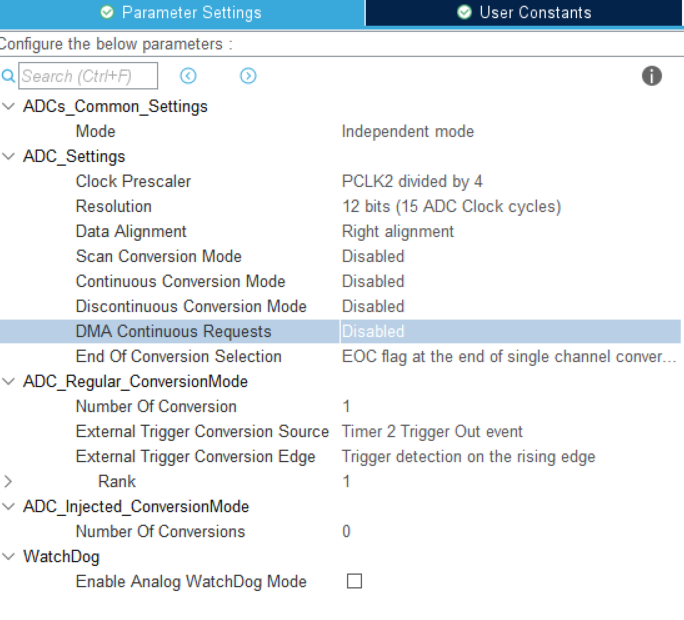684x620 pixels.
Task: Switch to Parameter Settings tab
Action: pyautogui.click(x=182, y=13)
